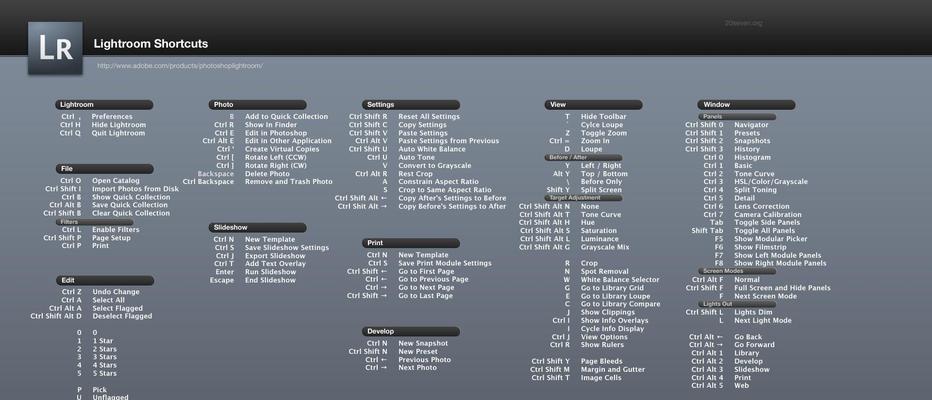Click "New Snapshot" entry
Screen dimensions: 932x400
coord(423,344)
